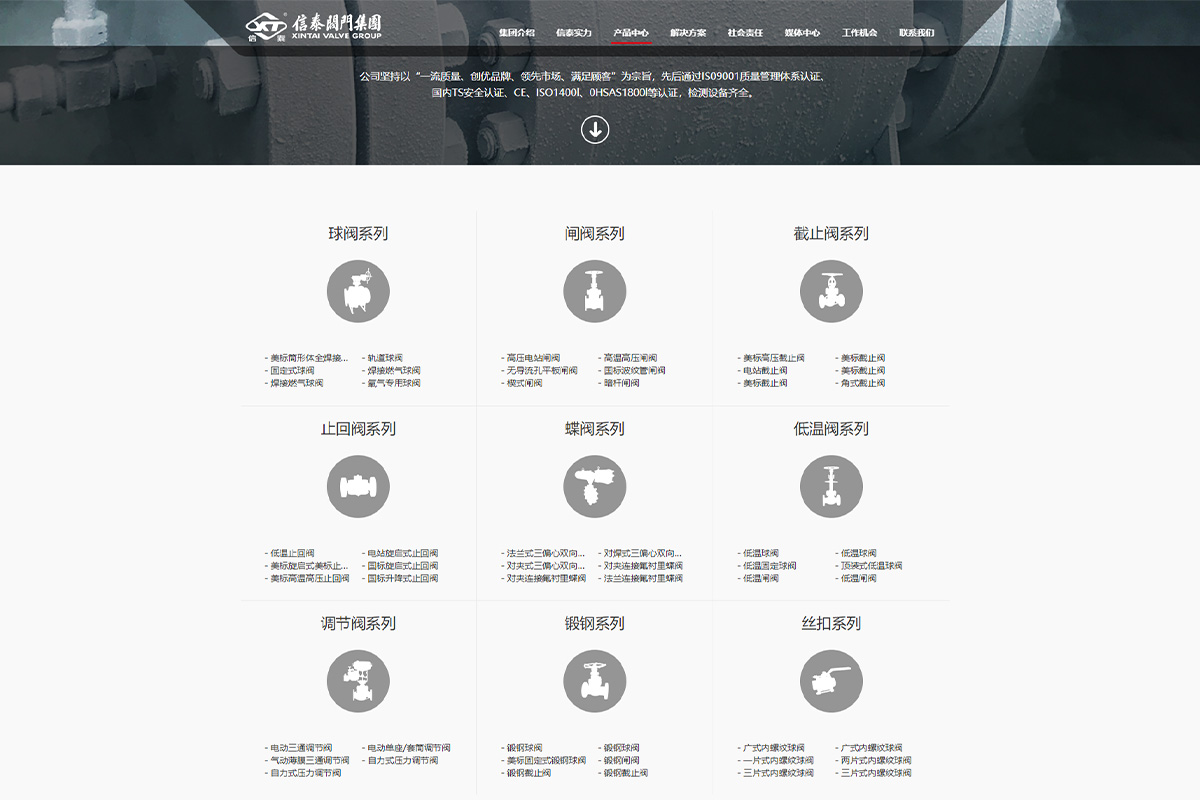This screenshot has height=800, width=1200.
Task: Click the 止回阀系列 check valve icon
Action: pos(358,486)
